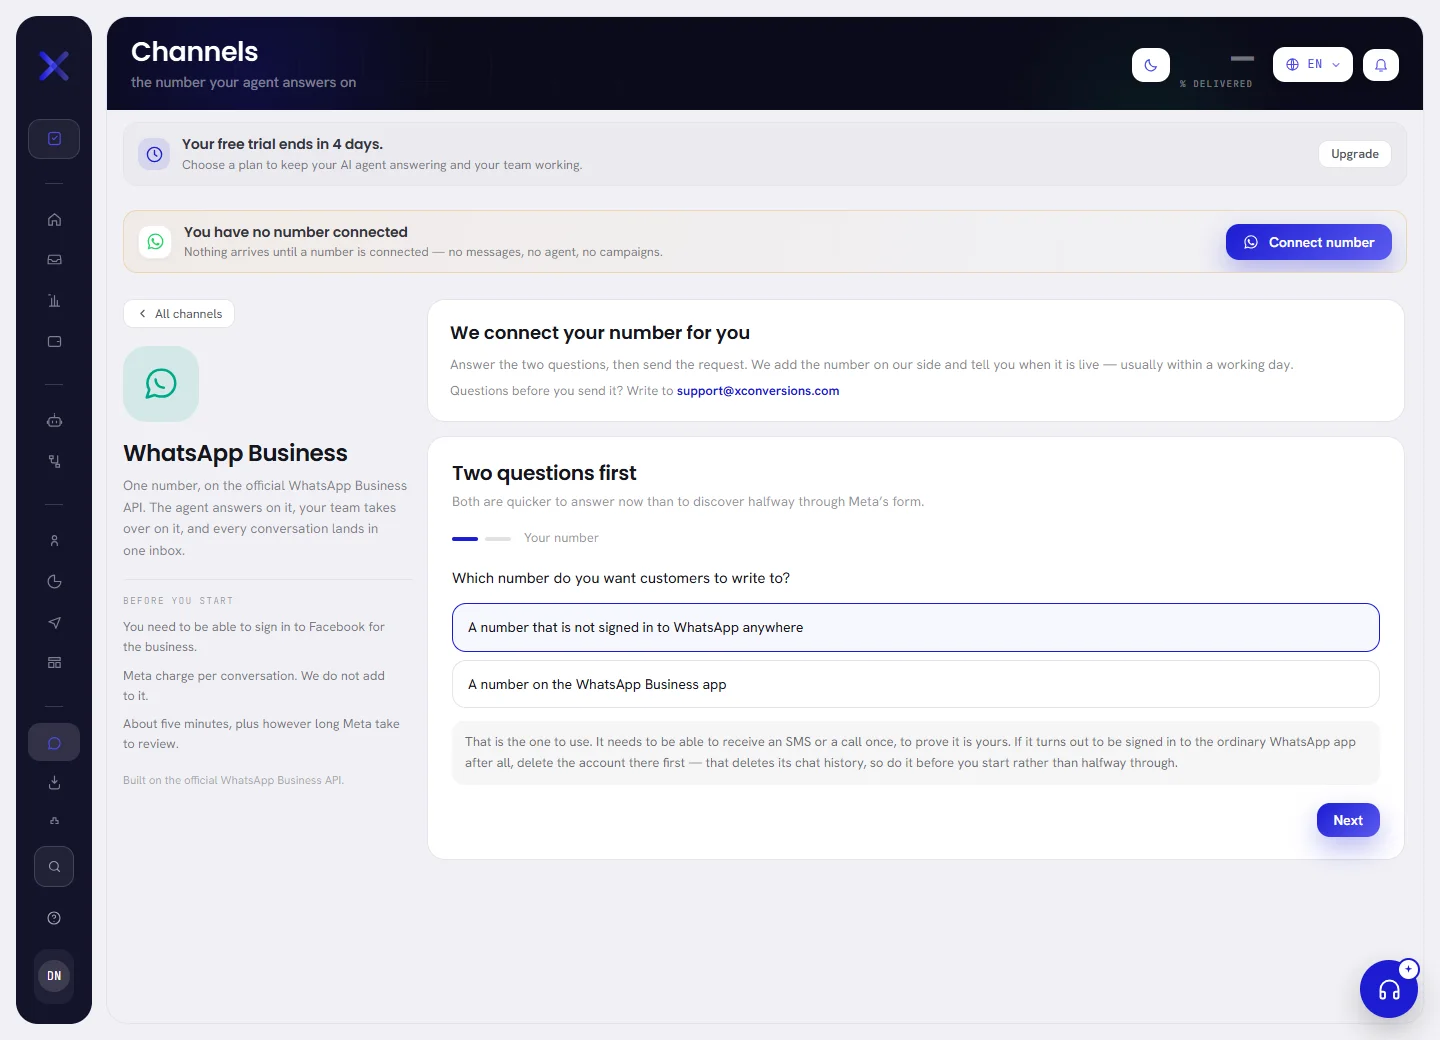Click the 'Two questions first' heading
The image size is (1440, 1040).
[544, 473]
